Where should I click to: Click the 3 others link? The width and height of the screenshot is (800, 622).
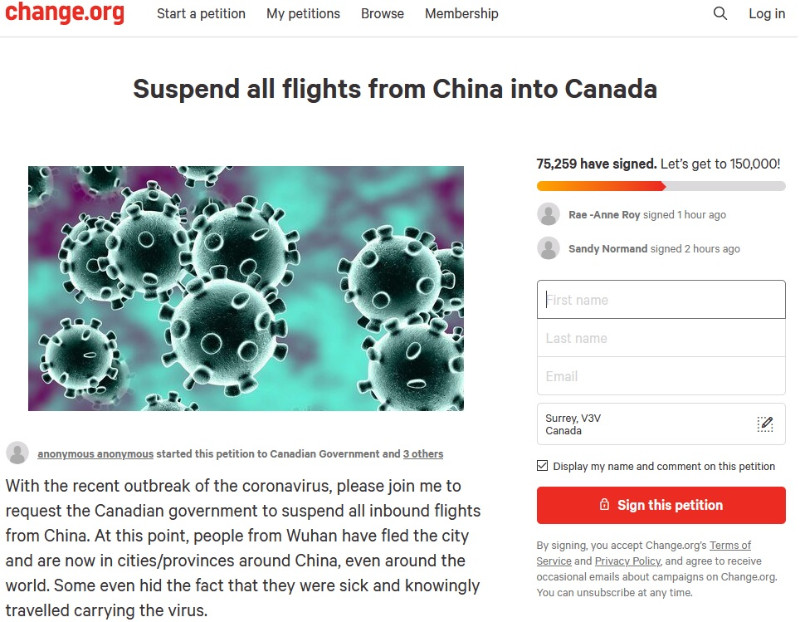[x=423, y=454]
